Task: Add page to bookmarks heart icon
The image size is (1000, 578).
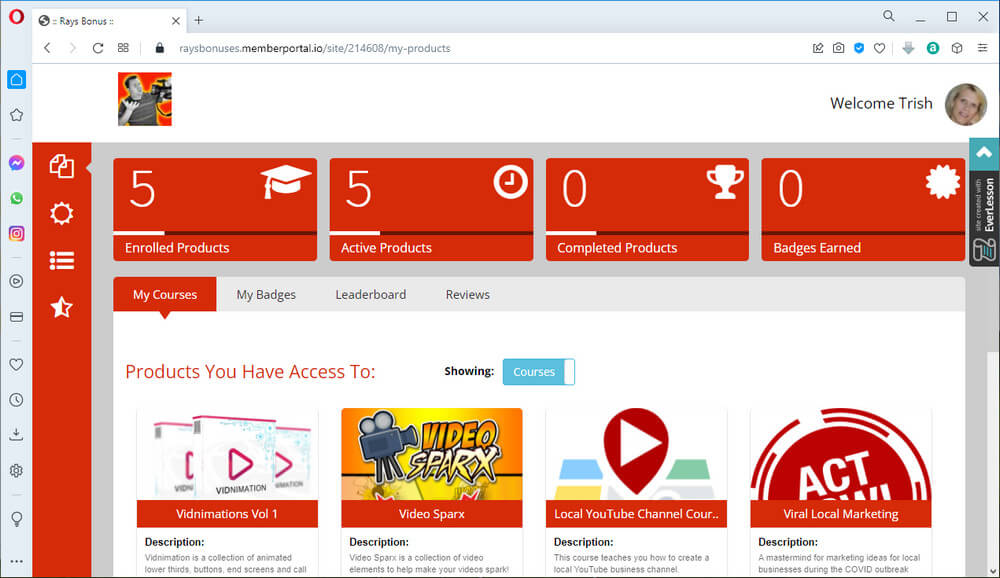Action: pos(879,48)
